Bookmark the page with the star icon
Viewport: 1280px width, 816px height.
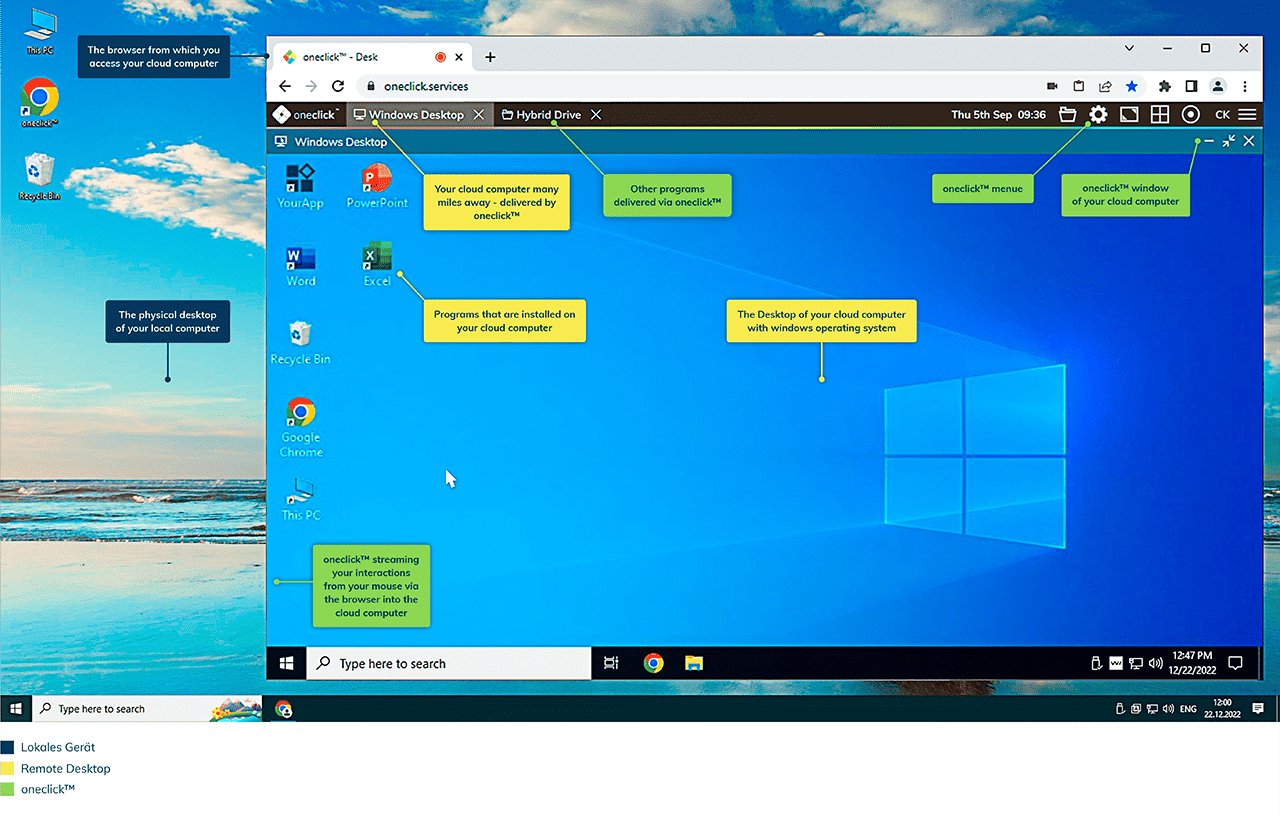[1131, 86]
